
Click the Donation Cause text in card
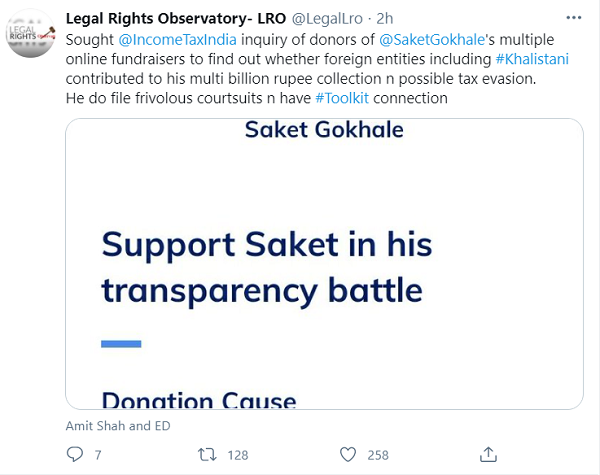click(x=199, y=400)
